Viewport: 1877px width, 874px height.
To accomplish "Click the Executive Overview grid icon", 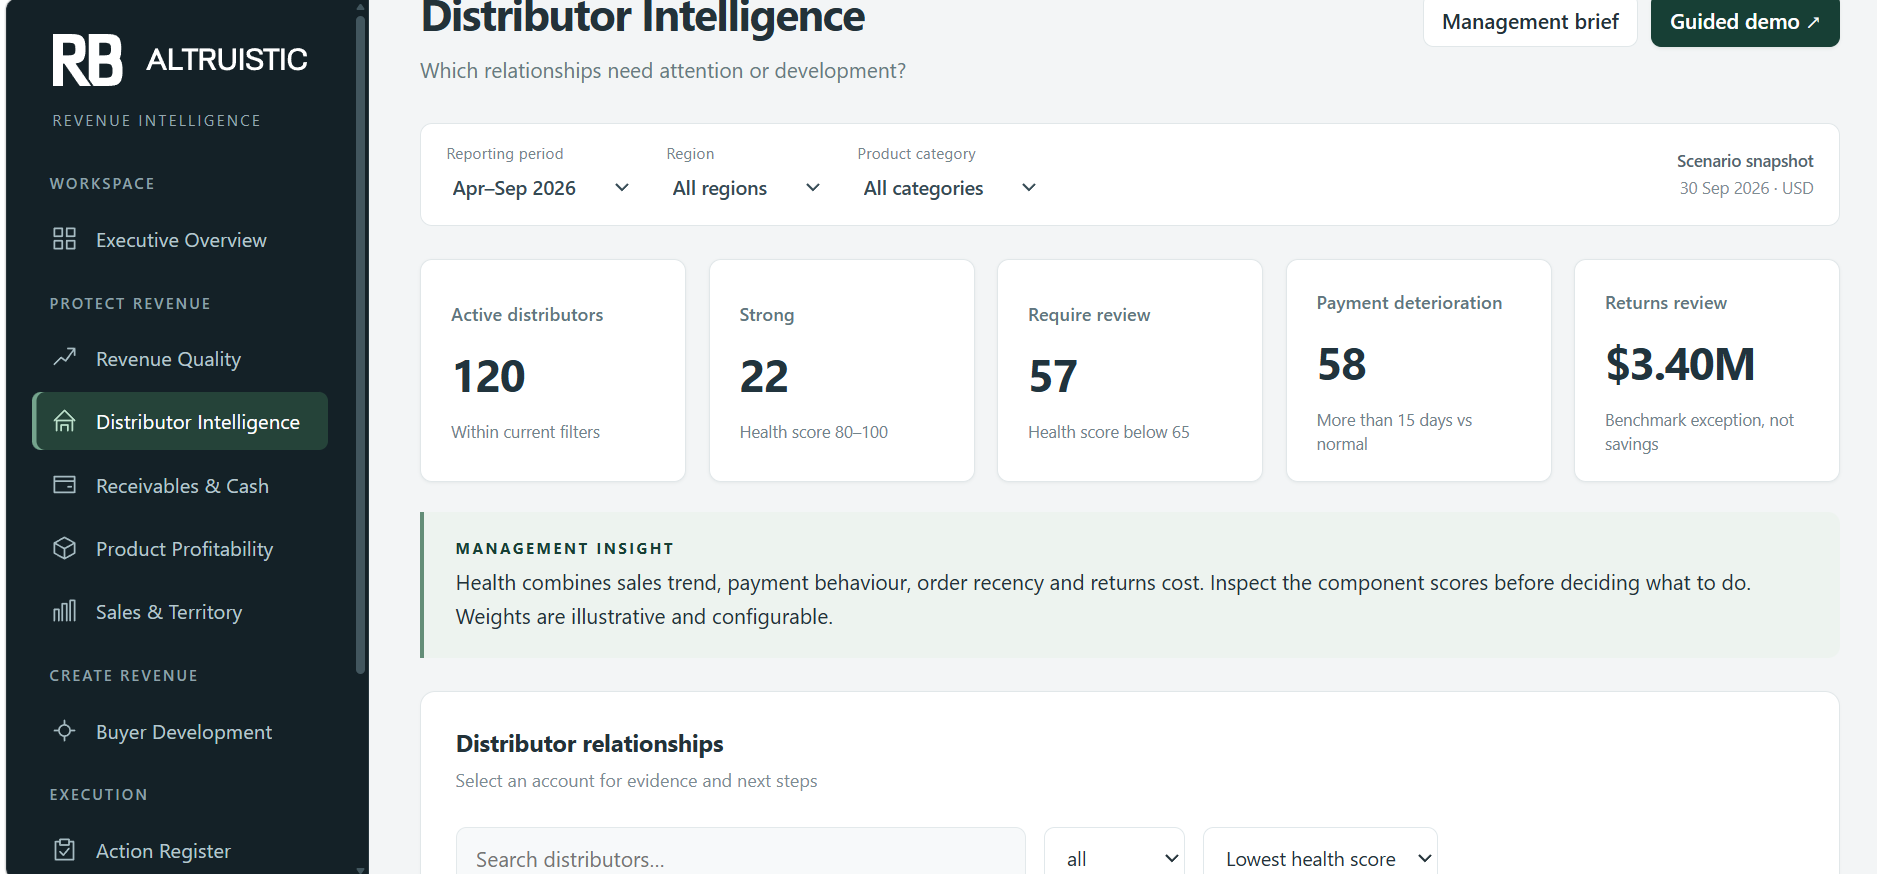I will coord(65,239).
